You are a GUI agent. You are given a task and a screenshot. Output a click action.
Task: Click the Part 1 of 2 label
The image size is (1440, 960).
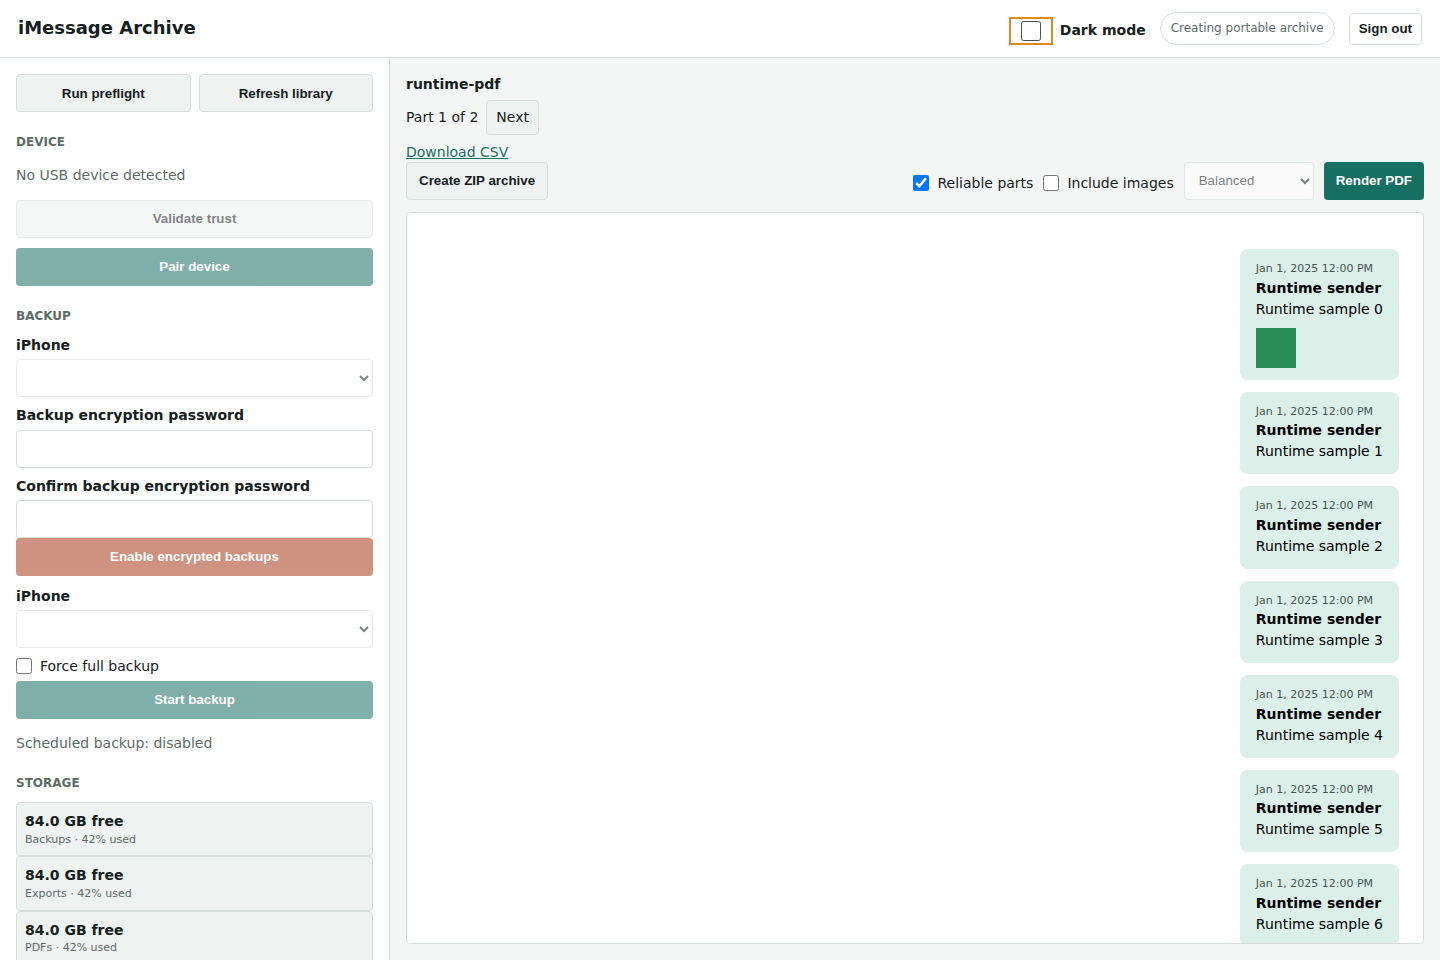pos(442,117)
